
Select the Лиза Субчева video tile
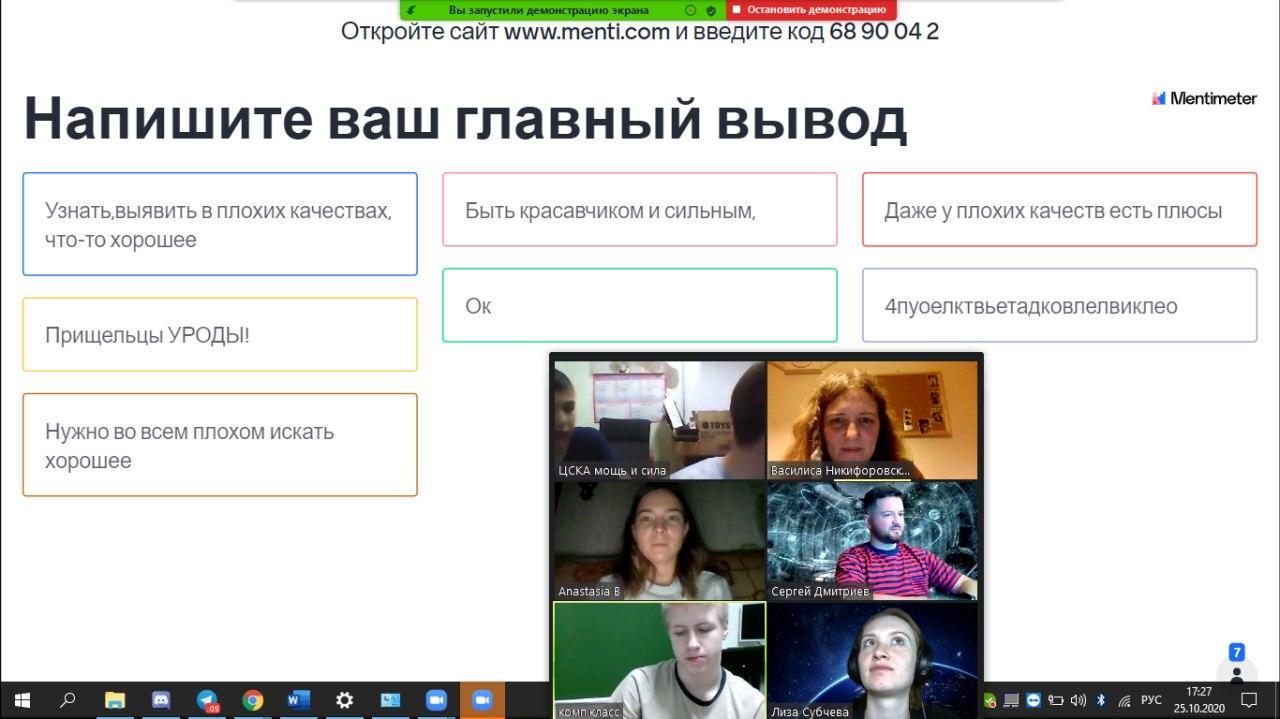point(872,660)
